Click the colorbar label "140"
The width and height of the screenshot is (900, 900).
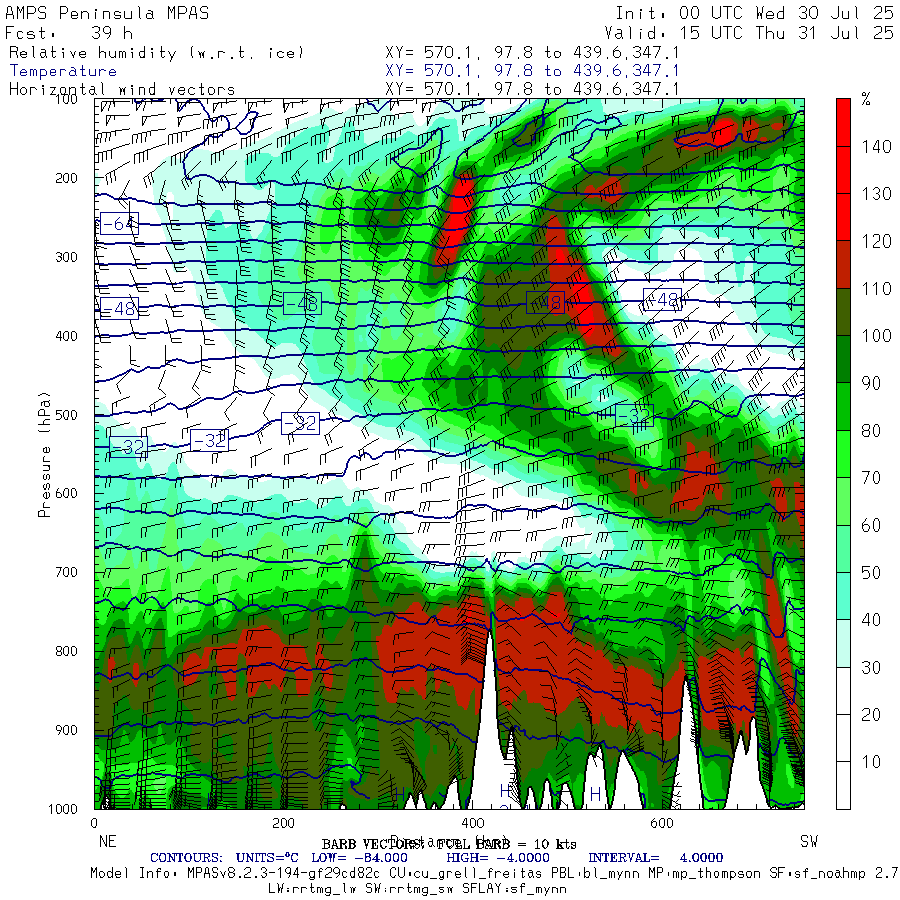[x=876, y=147]
